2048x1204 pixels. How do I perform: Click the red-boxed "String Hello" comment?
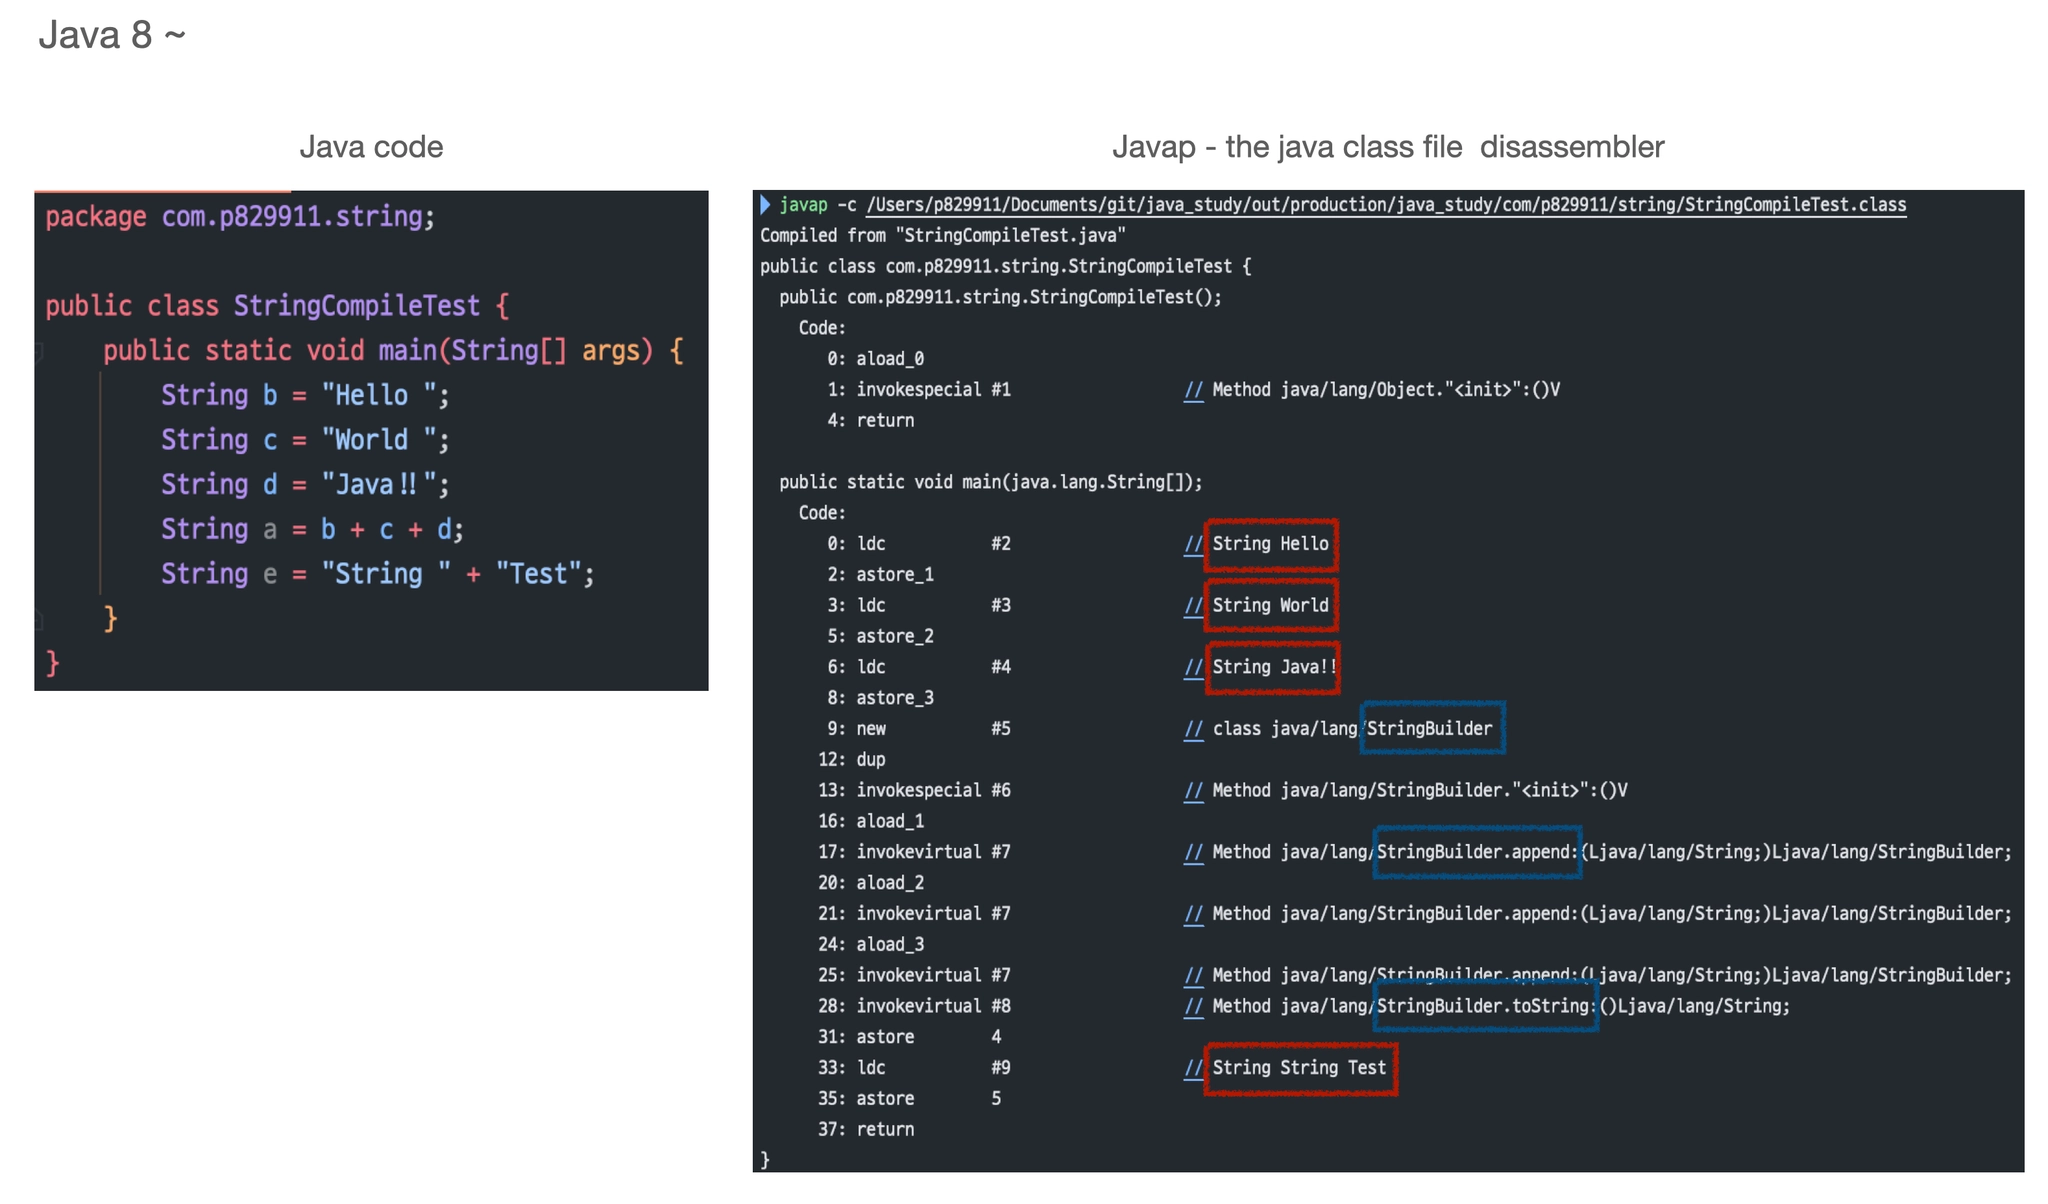[1270, 544]
